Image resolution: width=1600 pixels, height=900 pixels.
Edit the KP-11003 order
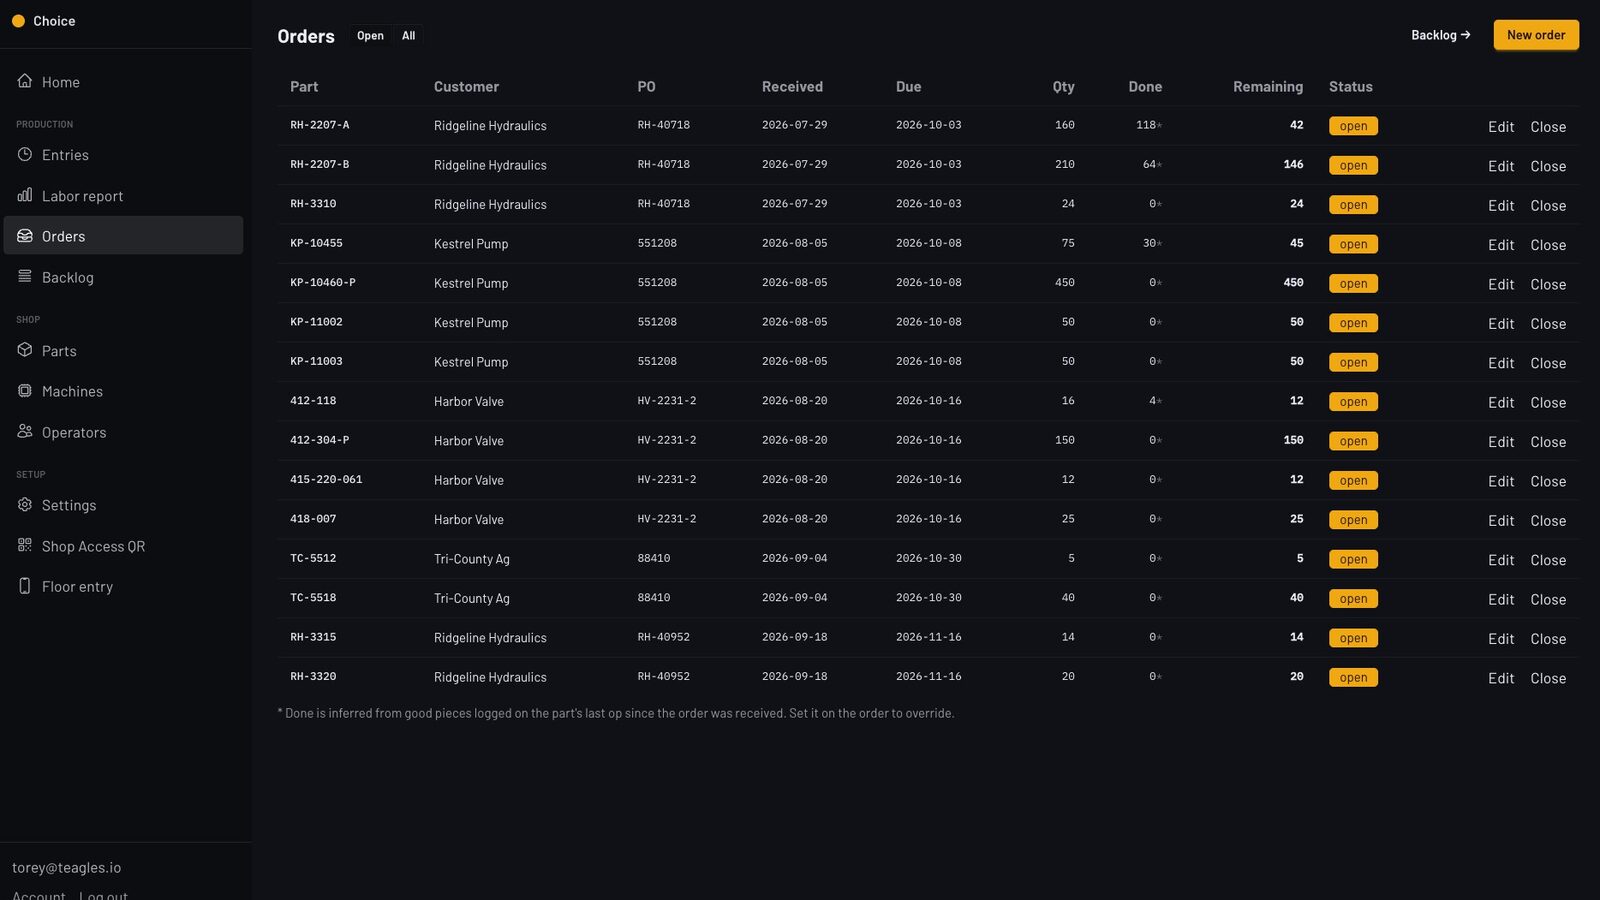1501,363
